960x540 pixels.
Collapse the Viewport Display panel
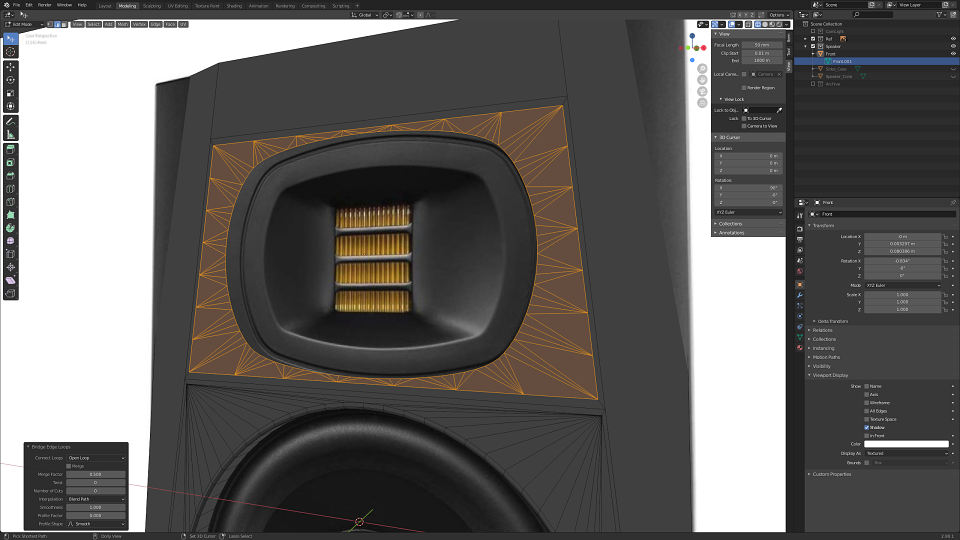[830, 375]
